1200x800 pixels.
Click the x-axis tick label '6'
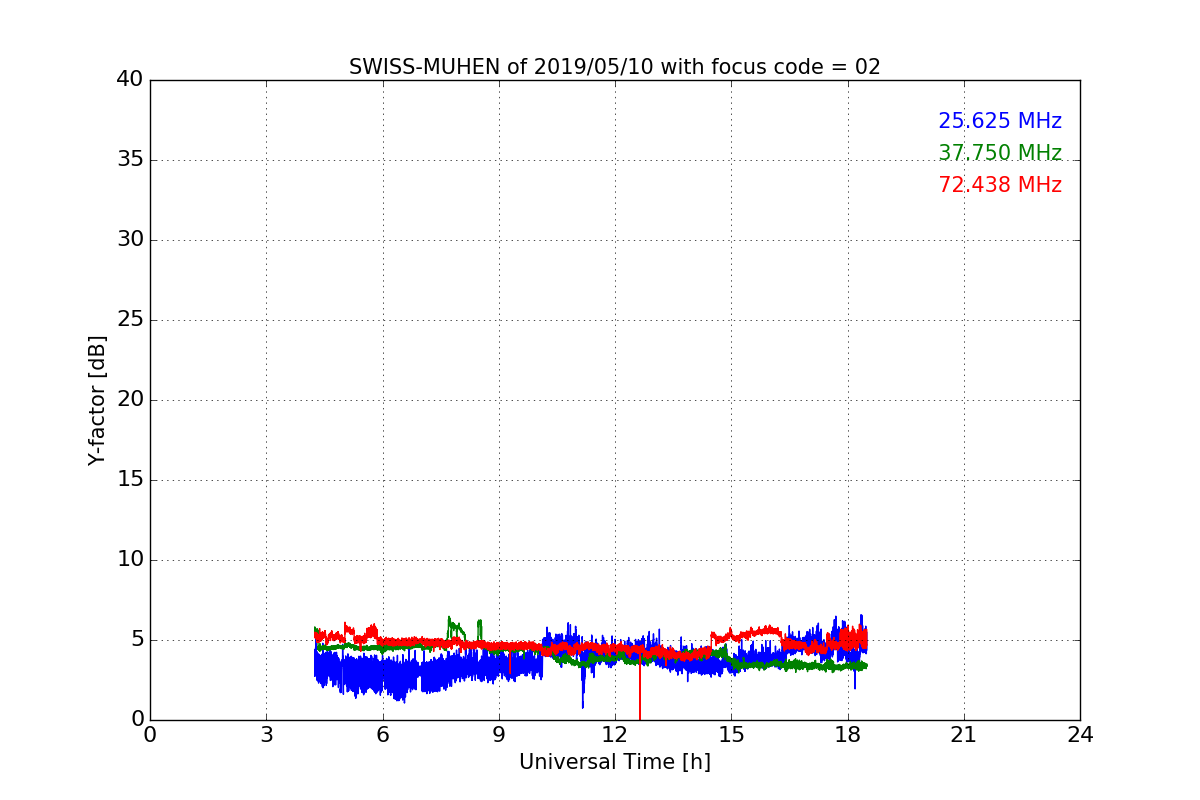point(383,735)
